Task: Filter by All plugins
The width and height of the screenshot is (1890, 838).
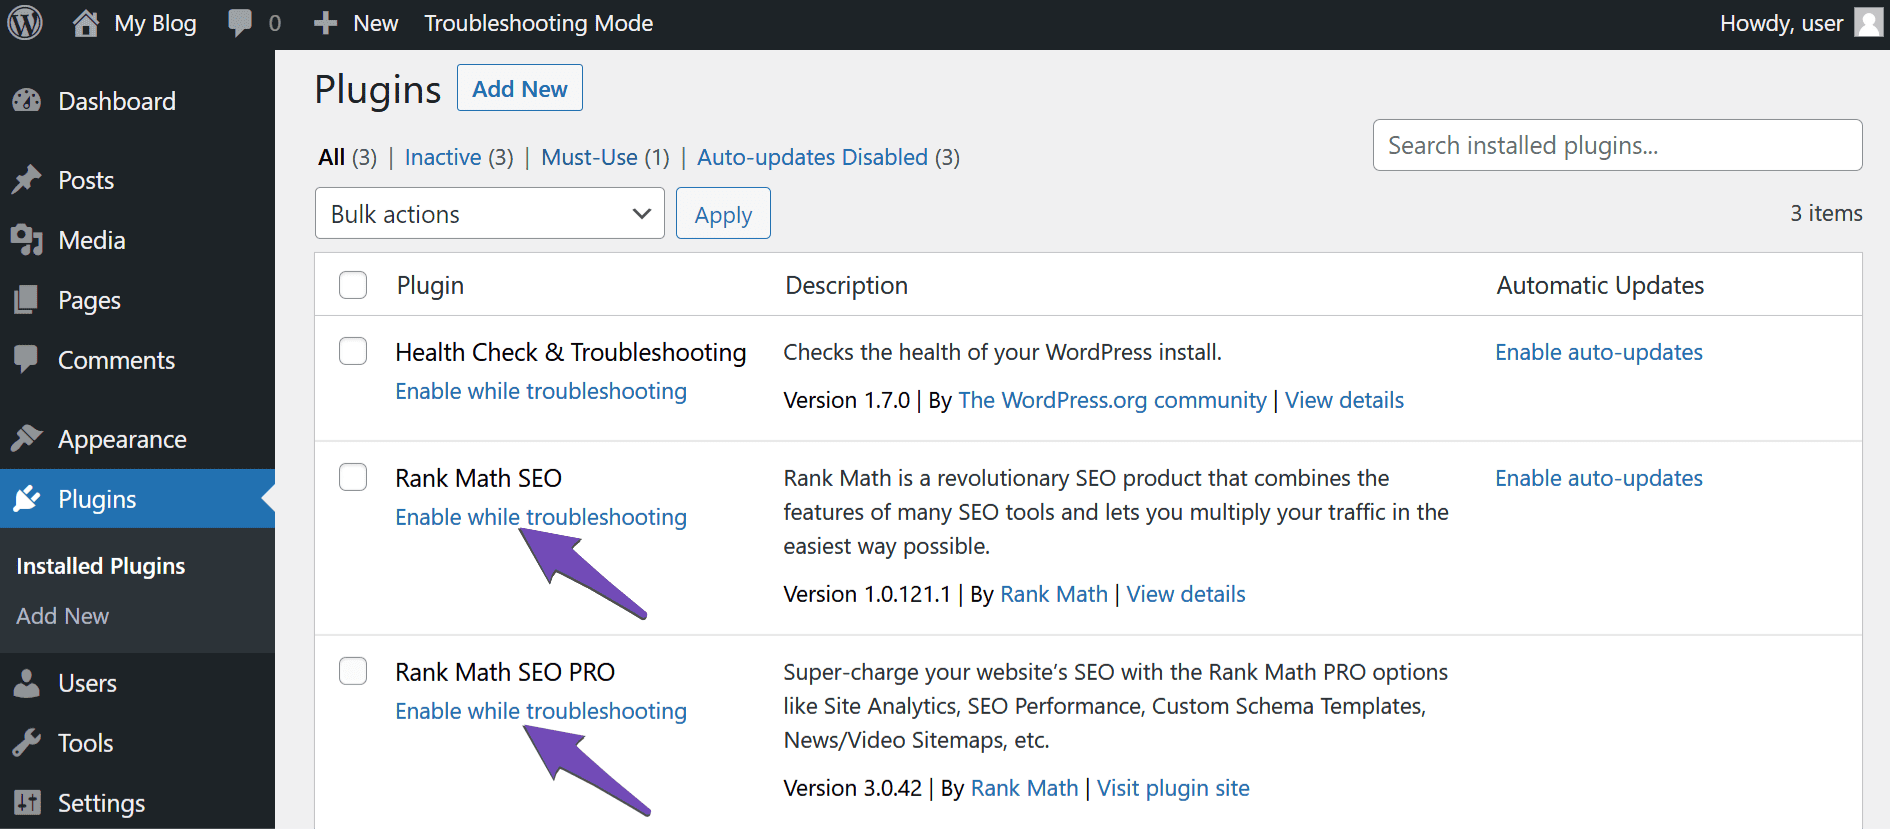Action: point(332,157)
